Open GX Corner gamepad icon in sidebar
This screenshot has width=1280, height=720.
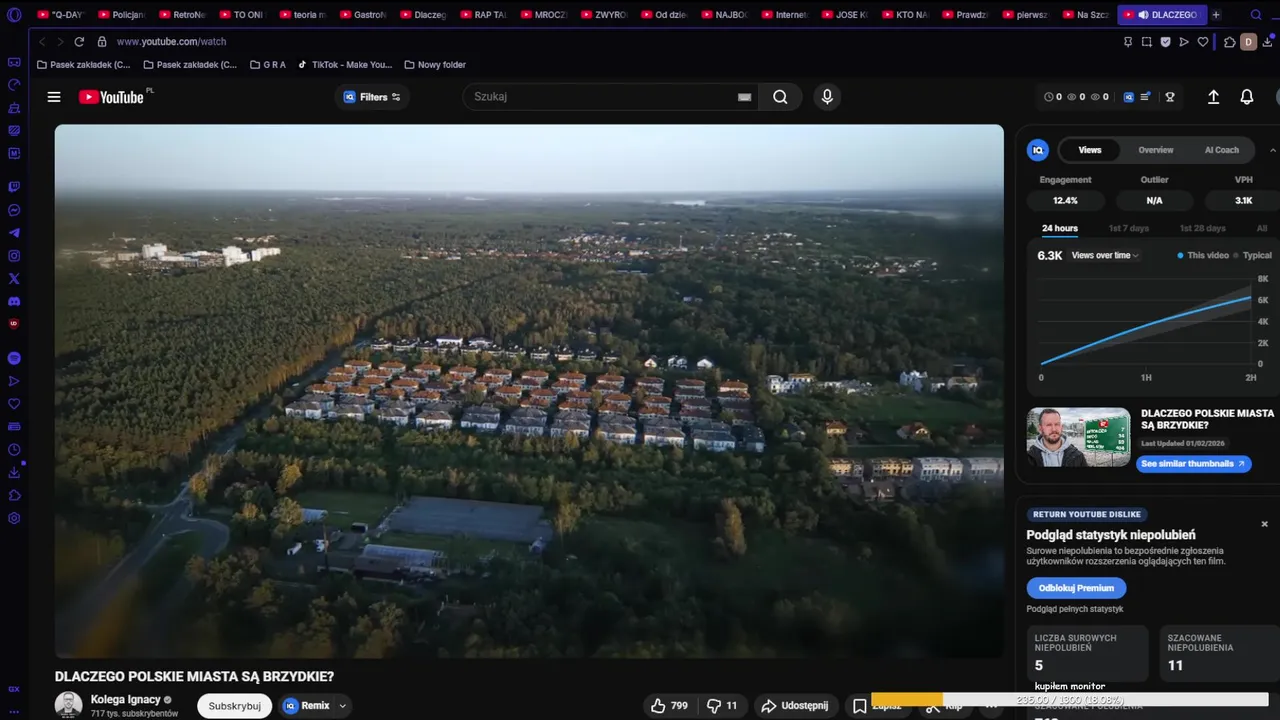14,62
